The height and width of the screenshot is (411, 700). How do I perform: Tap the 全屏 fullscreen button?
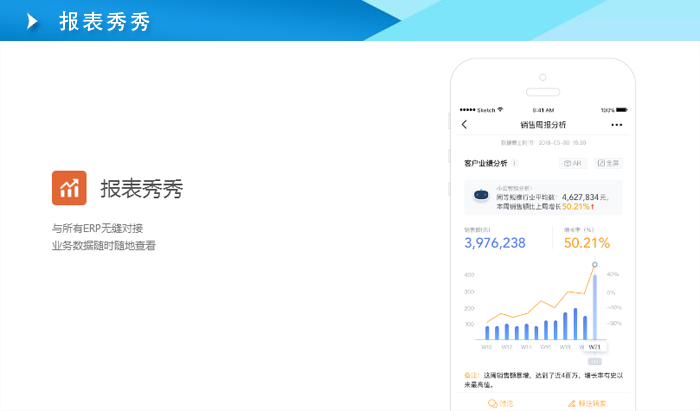[608, 163]
